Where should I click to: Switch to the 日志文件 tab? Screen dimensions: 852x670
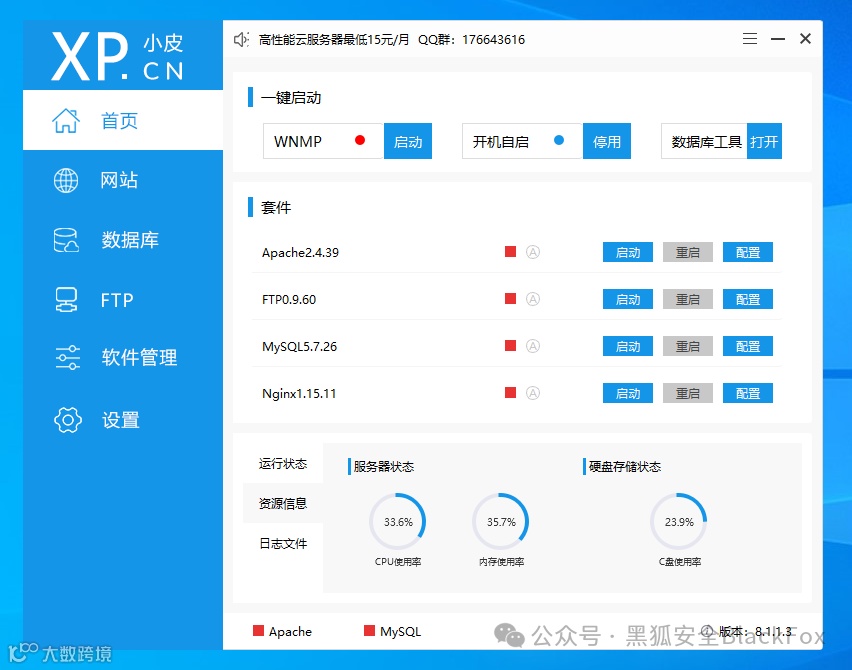283,543
